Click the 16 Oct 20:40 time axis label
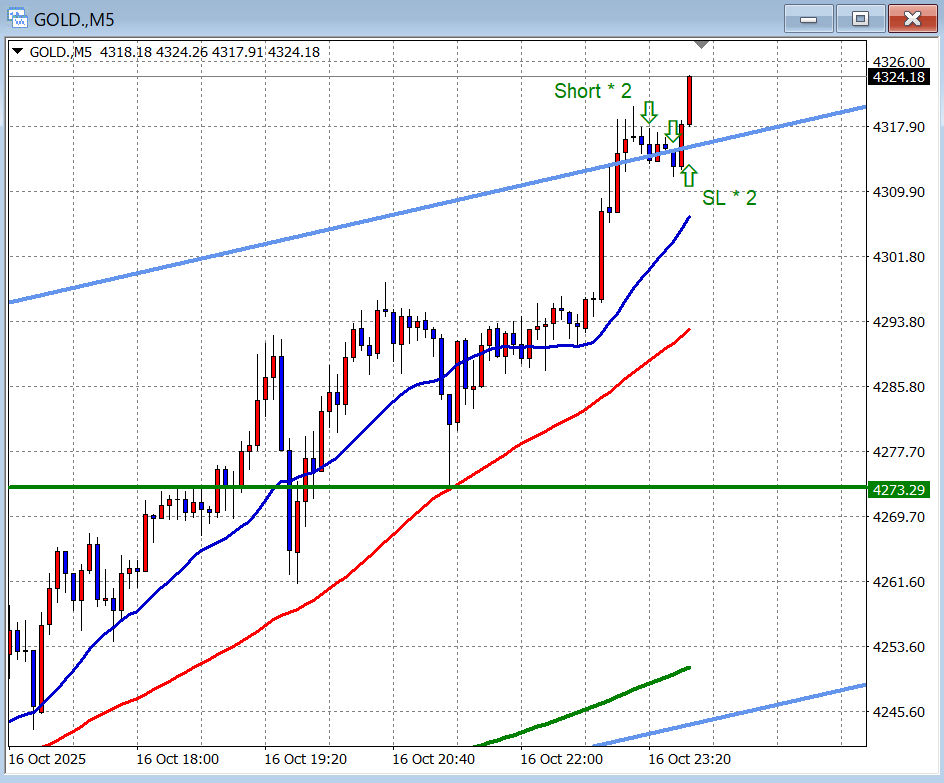 coord(432,759)
